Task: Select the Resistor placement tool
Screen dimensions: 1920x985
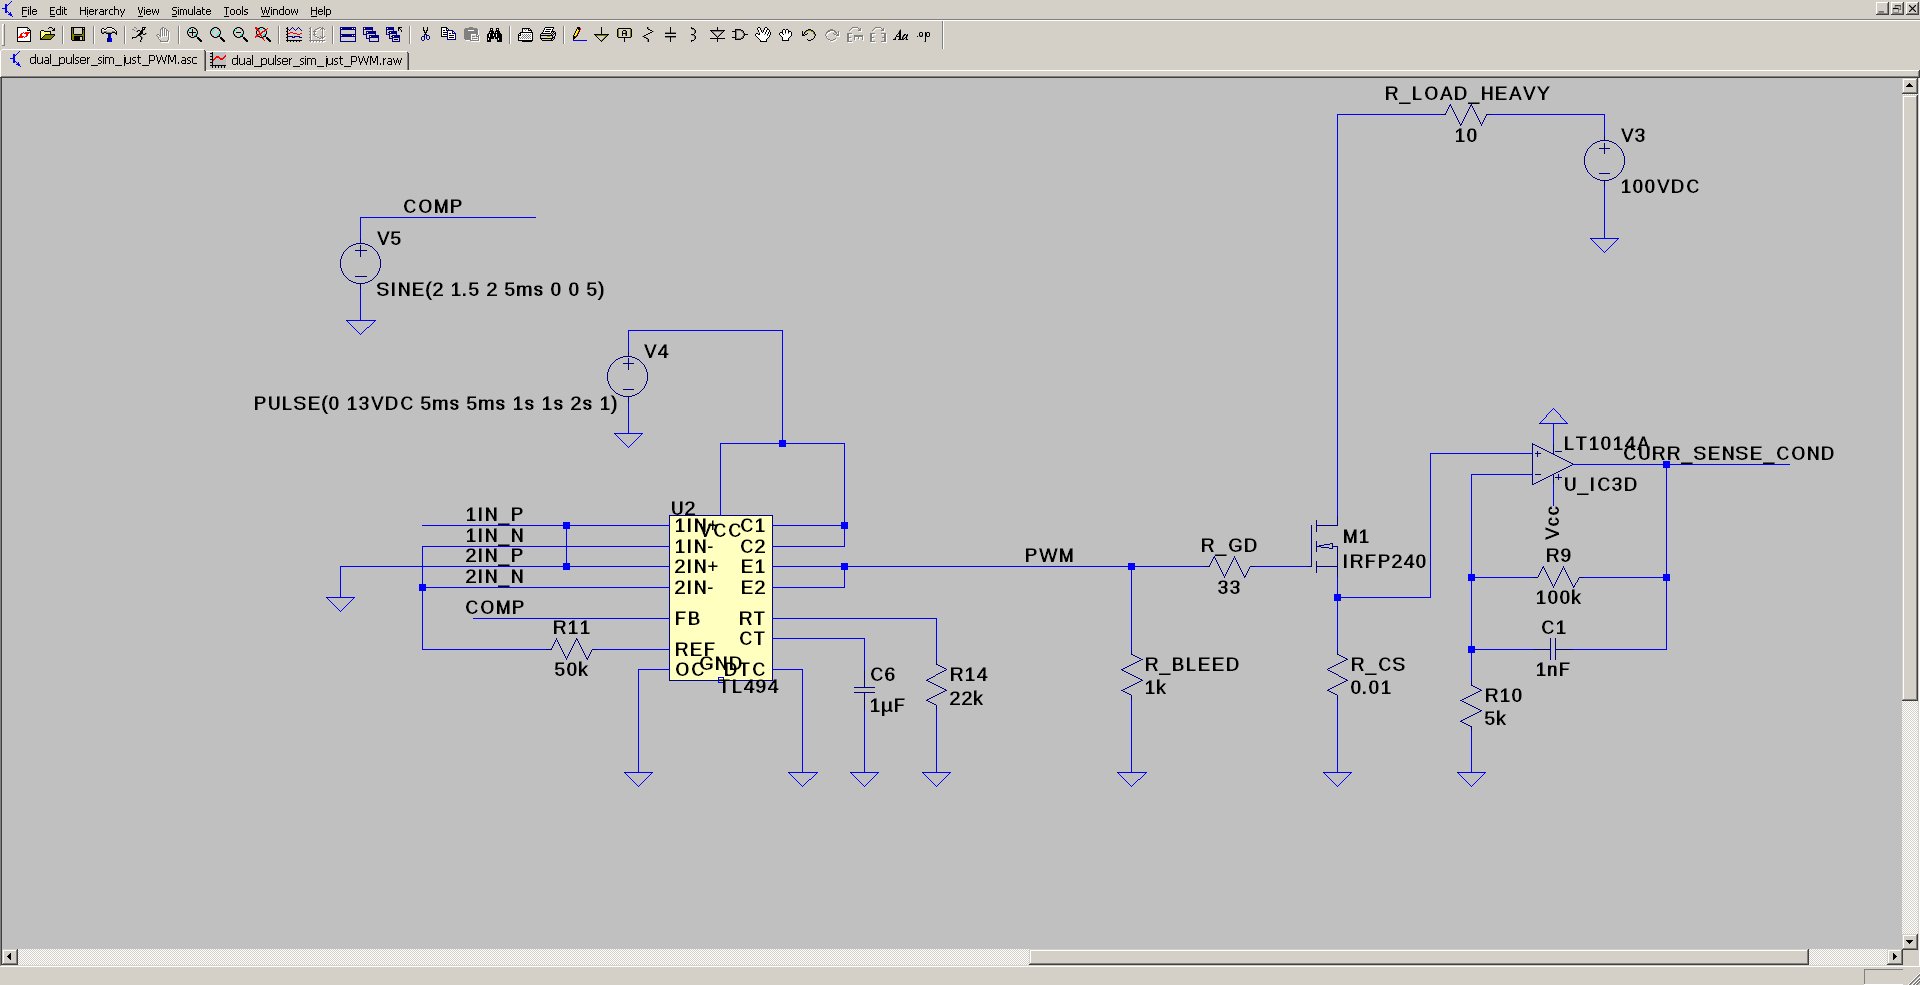Action: tap(647, 35)
